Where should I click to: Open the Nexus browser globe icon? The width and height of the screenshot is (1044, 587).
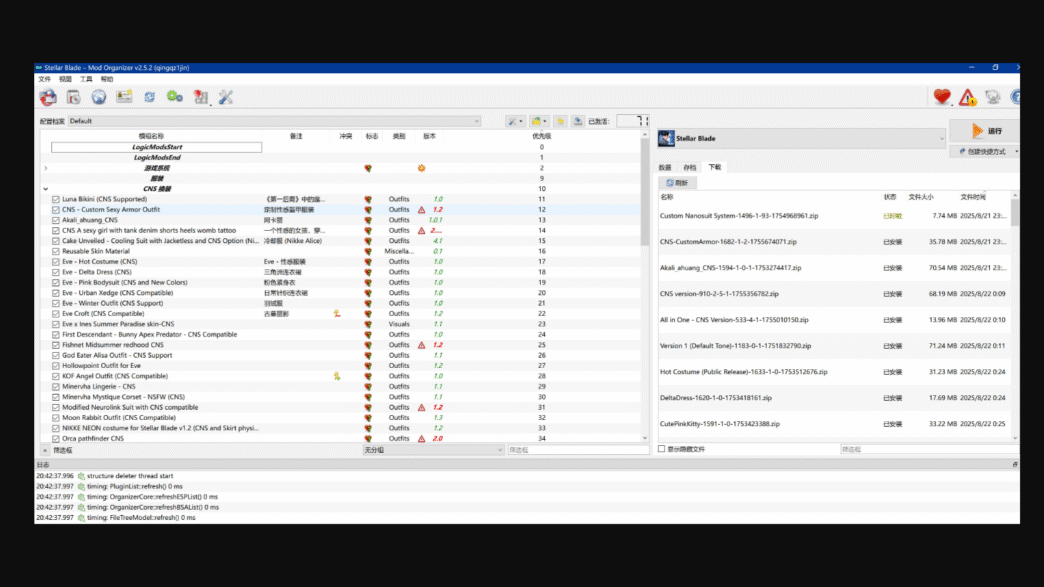(99, 98)
